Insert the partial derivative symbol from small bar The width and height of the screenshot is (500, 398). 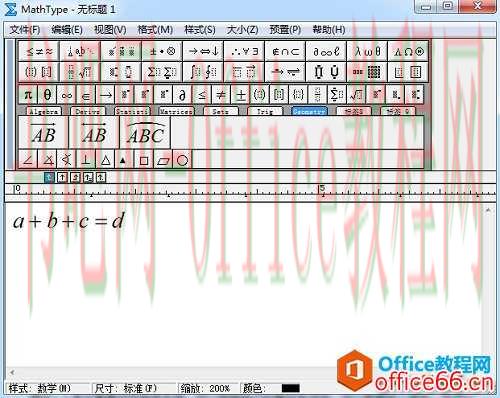(x=182, y=95)
